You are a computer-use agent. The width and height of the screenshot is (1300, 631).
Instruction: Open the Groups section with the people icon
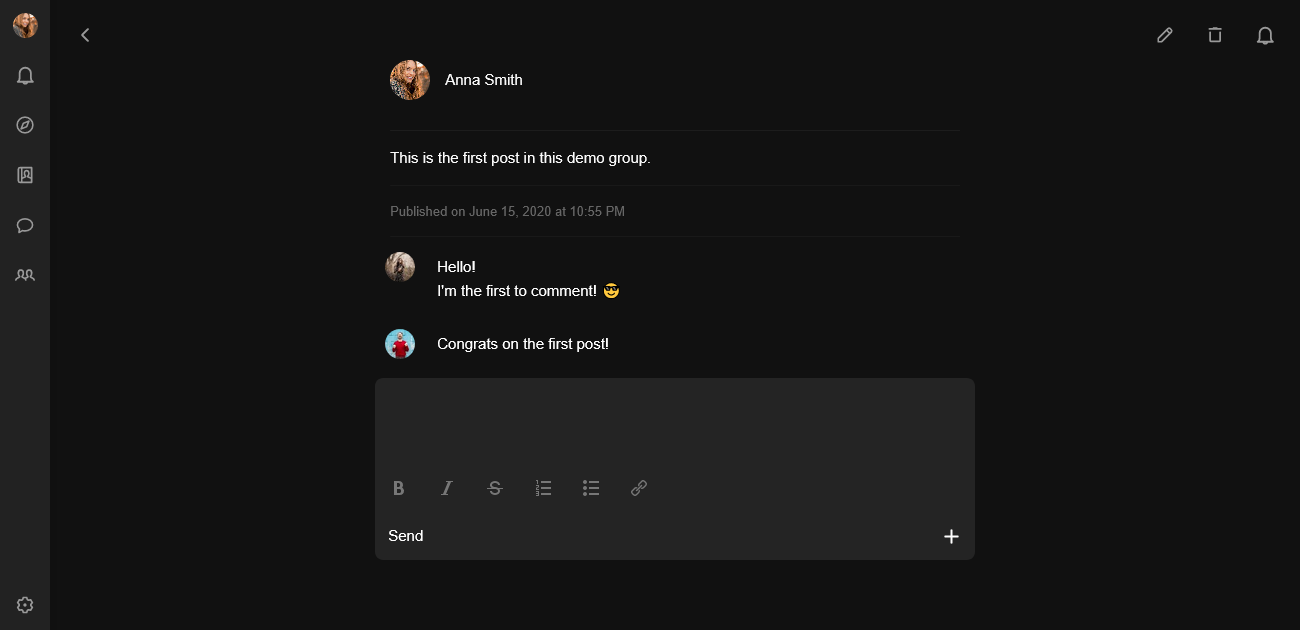(x=25, y=275)
